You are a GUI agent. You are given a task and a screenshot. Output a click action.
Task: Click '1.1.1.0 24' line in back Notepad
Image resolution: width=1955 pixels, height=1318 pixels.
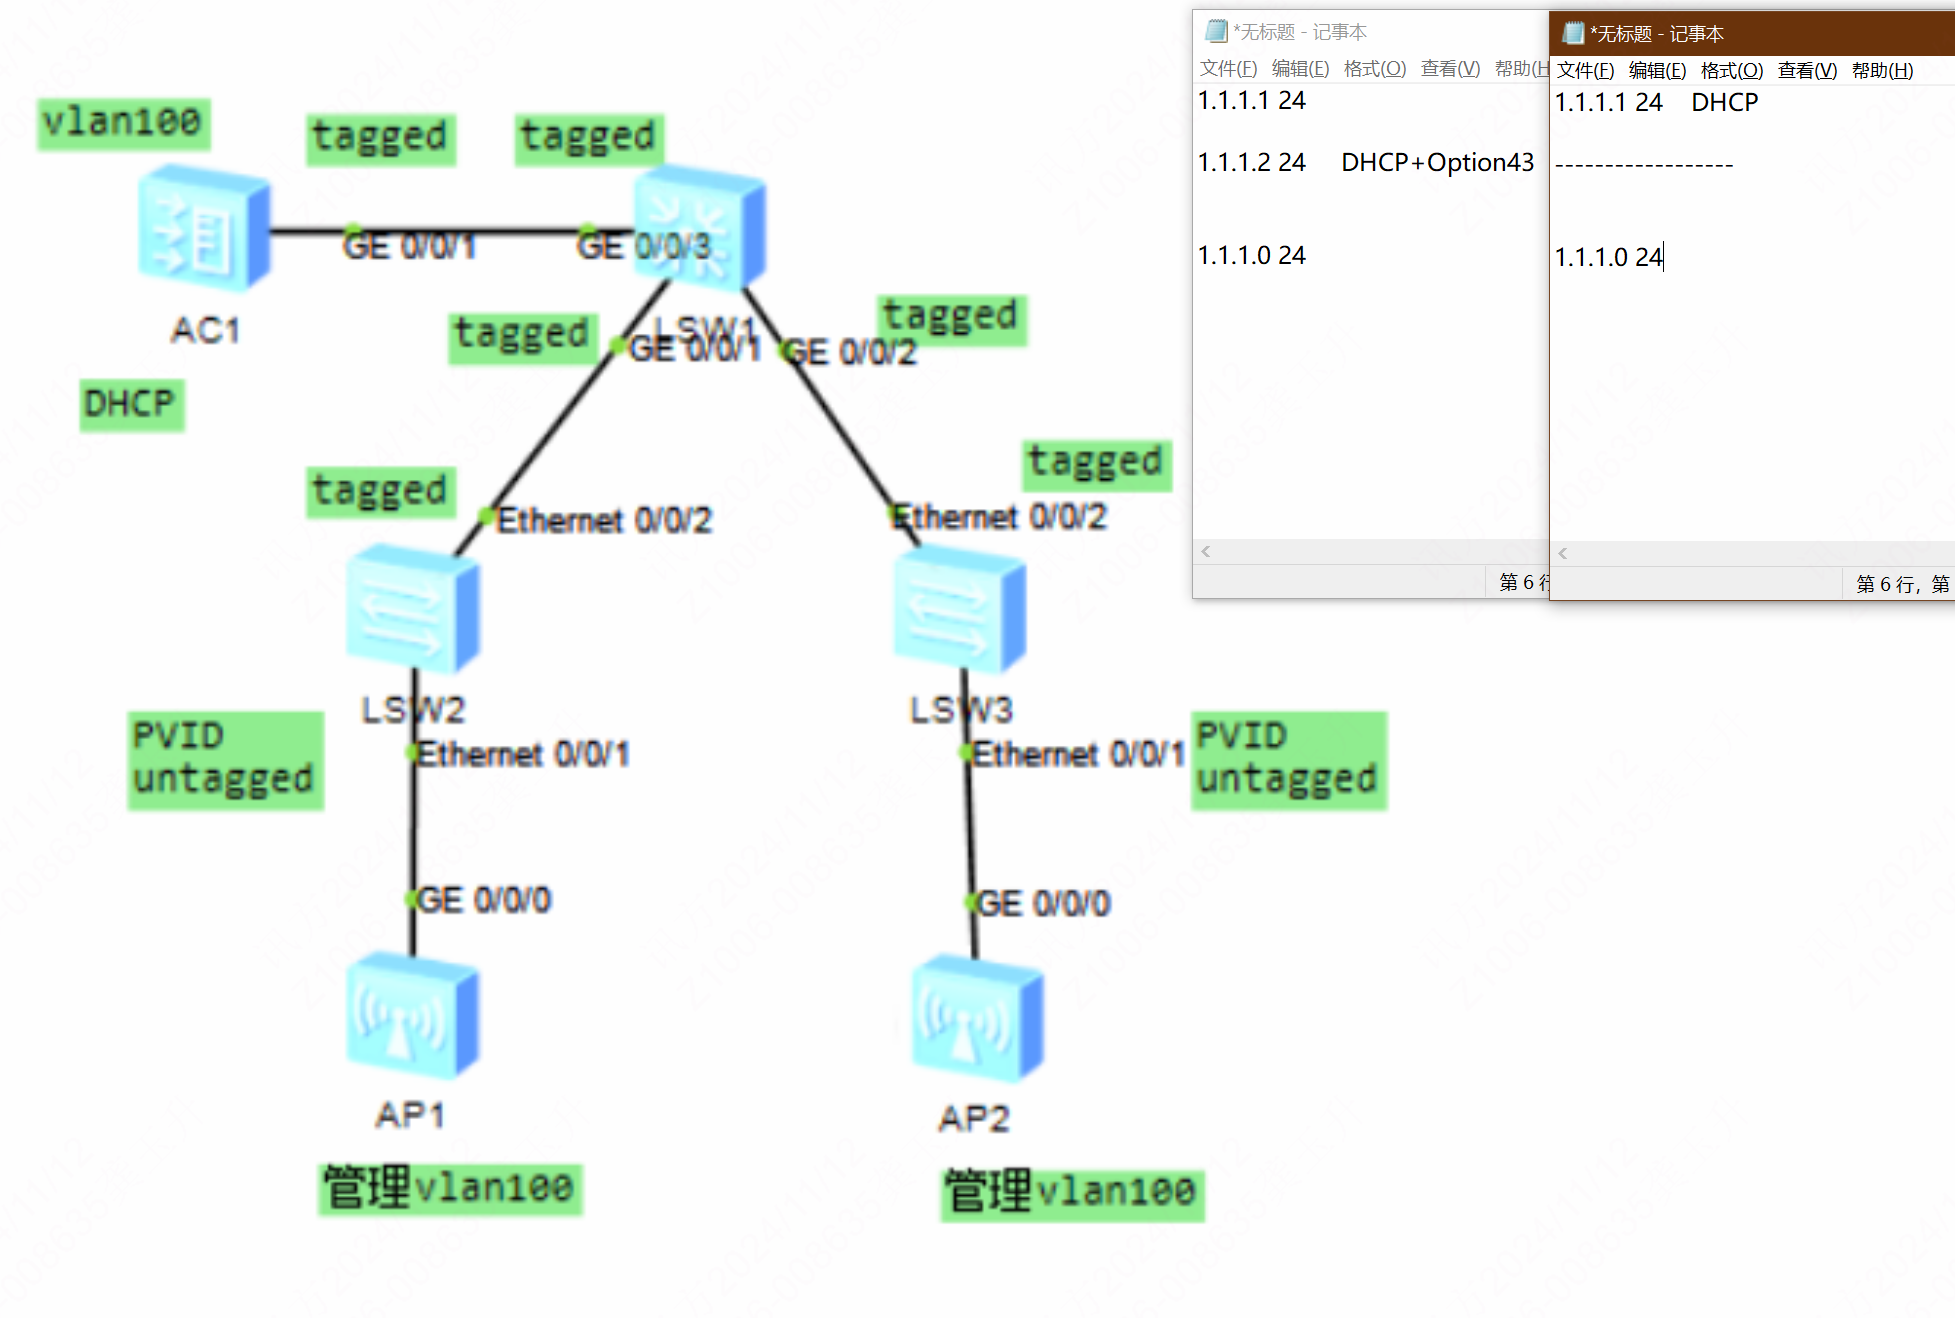pos(1252,256)
